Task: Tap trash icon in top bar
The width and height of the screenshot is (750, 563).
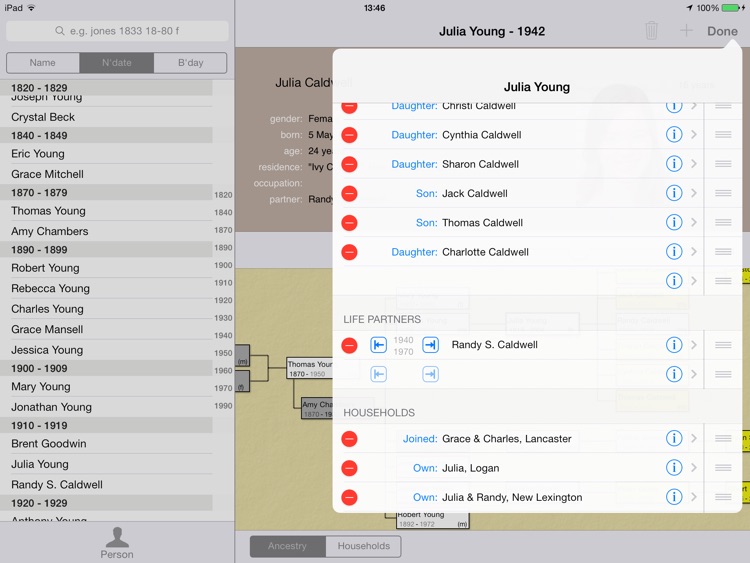Action: [x=651, y=31]
